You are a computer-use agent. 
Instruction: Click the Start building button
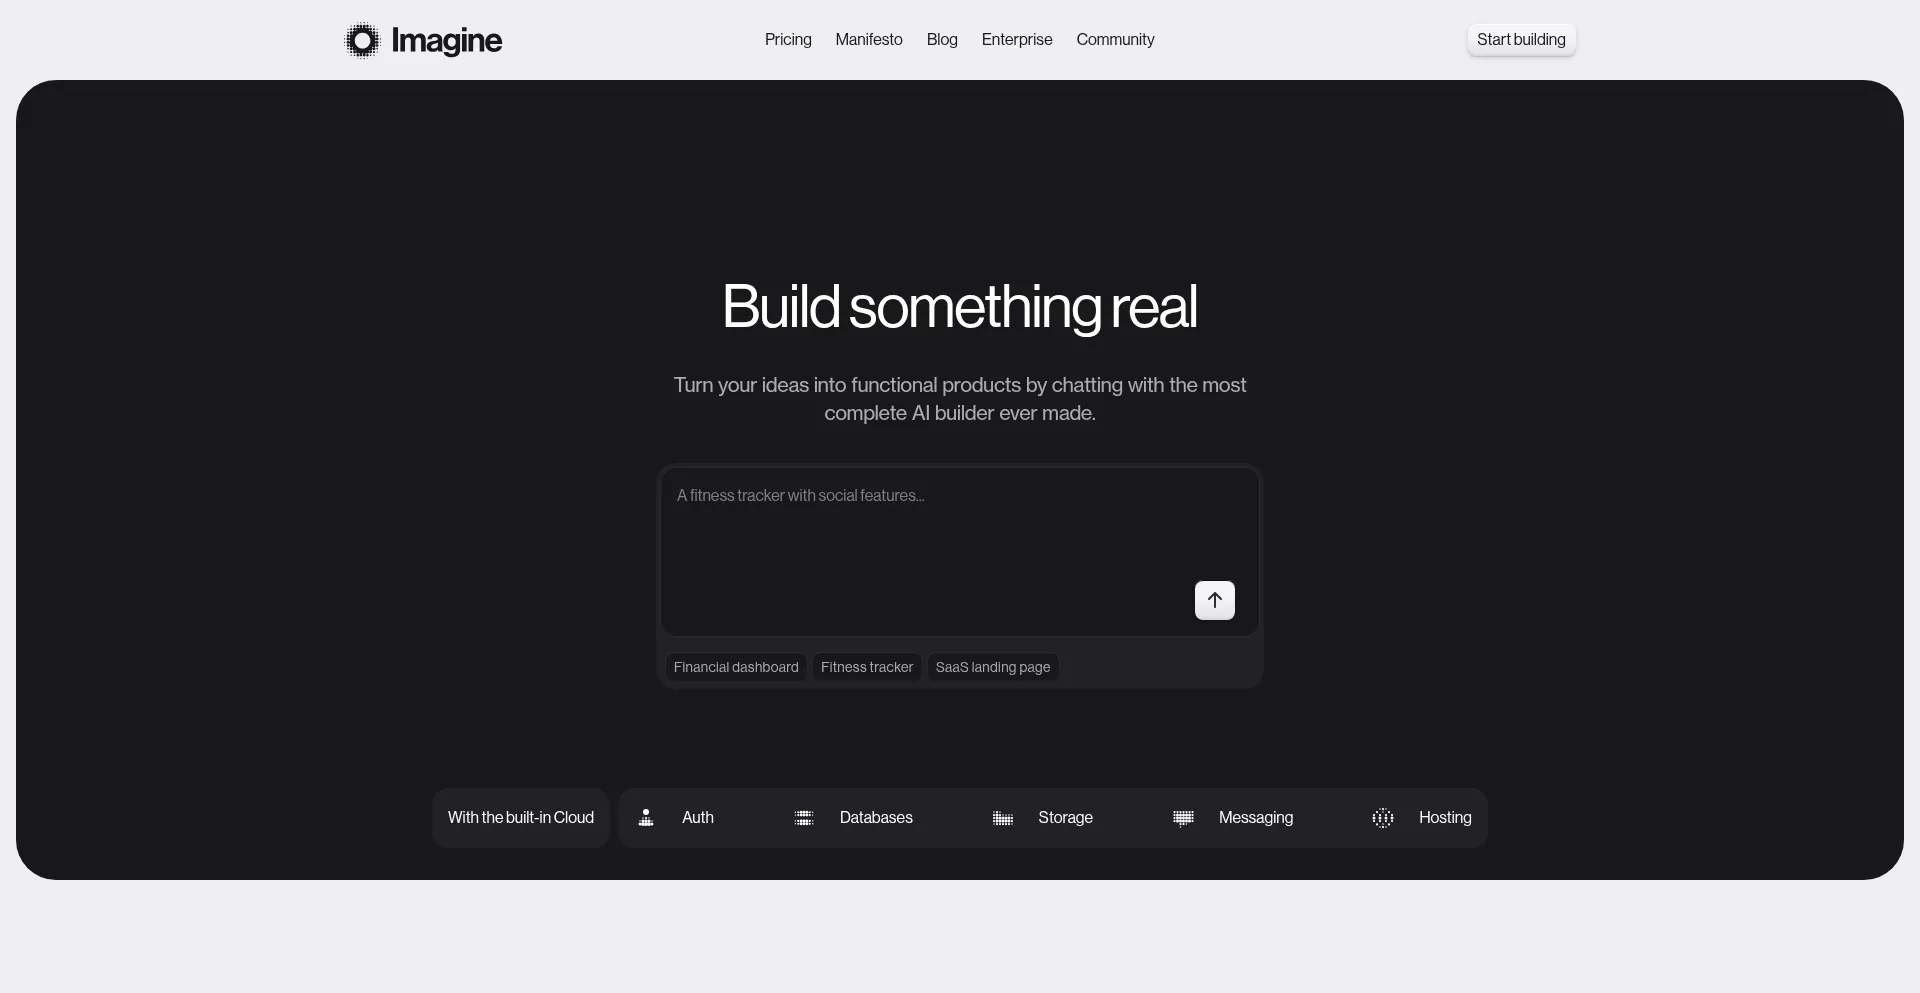(1520, 39)
